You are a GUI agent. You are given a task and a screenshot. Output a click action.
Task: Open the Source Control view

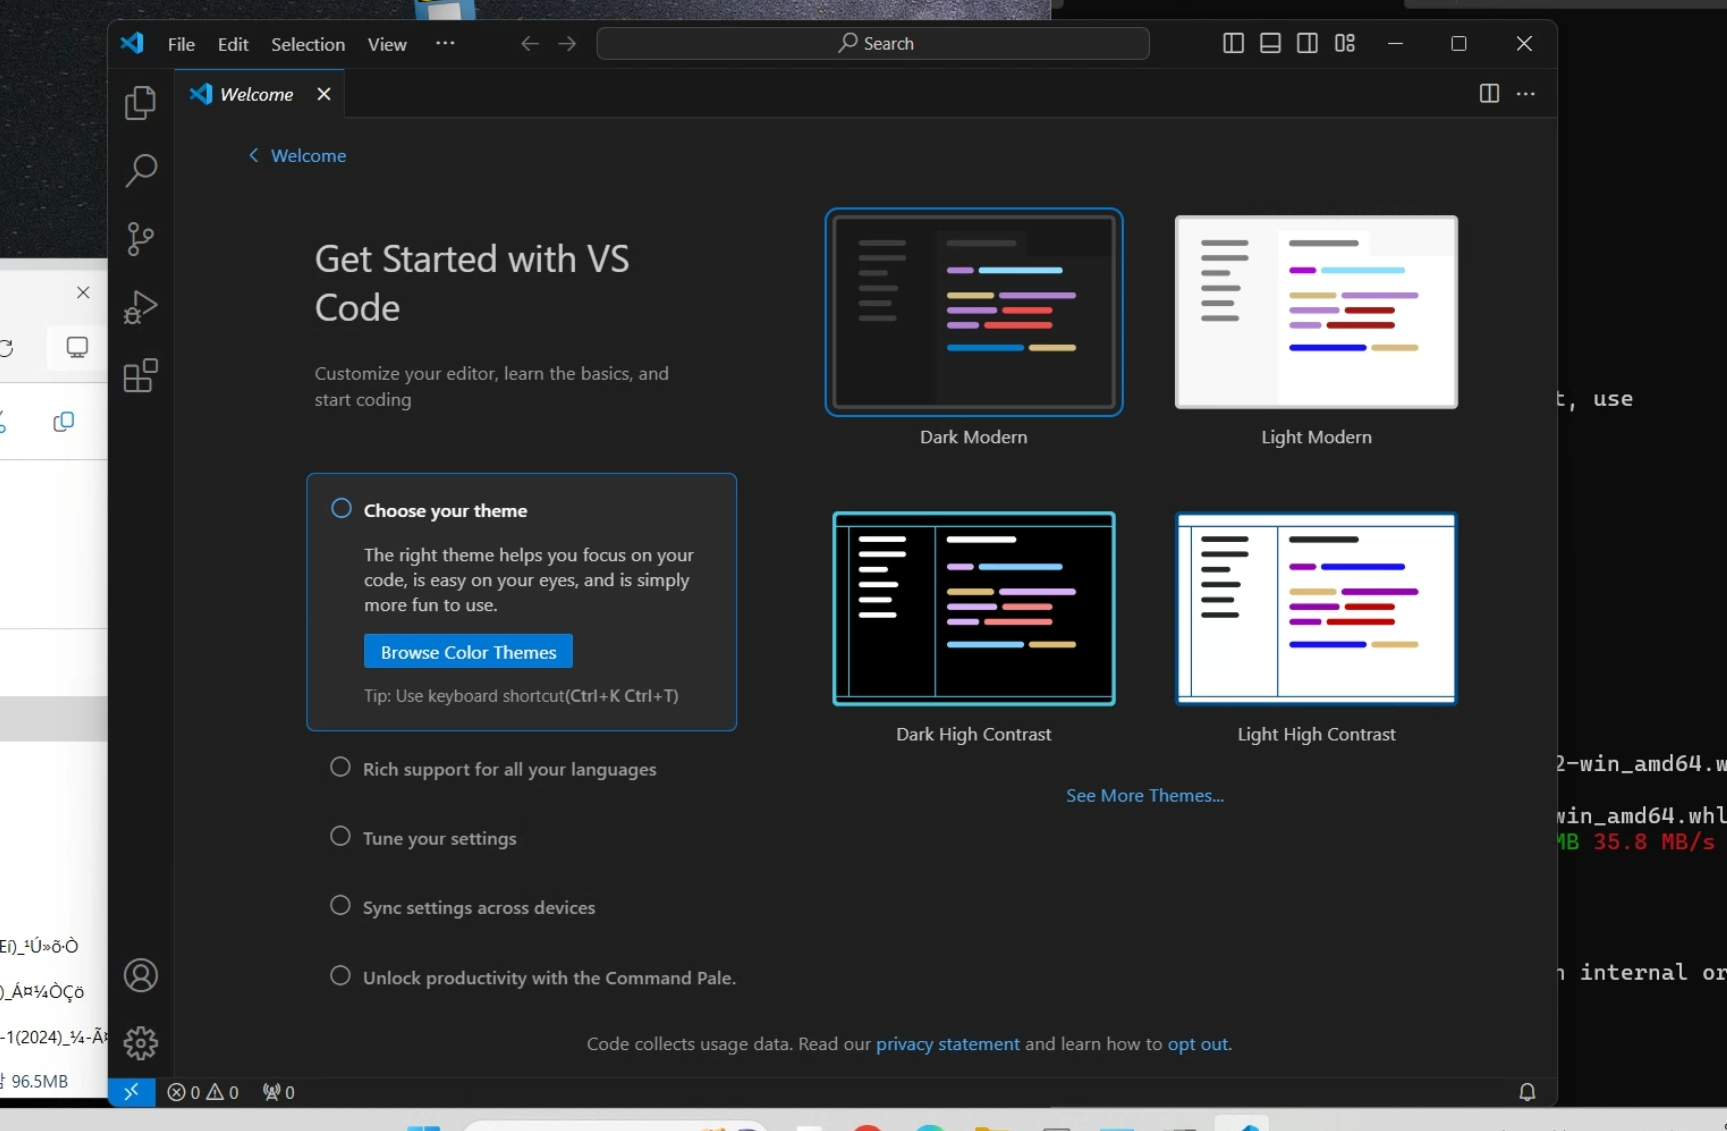140,239
